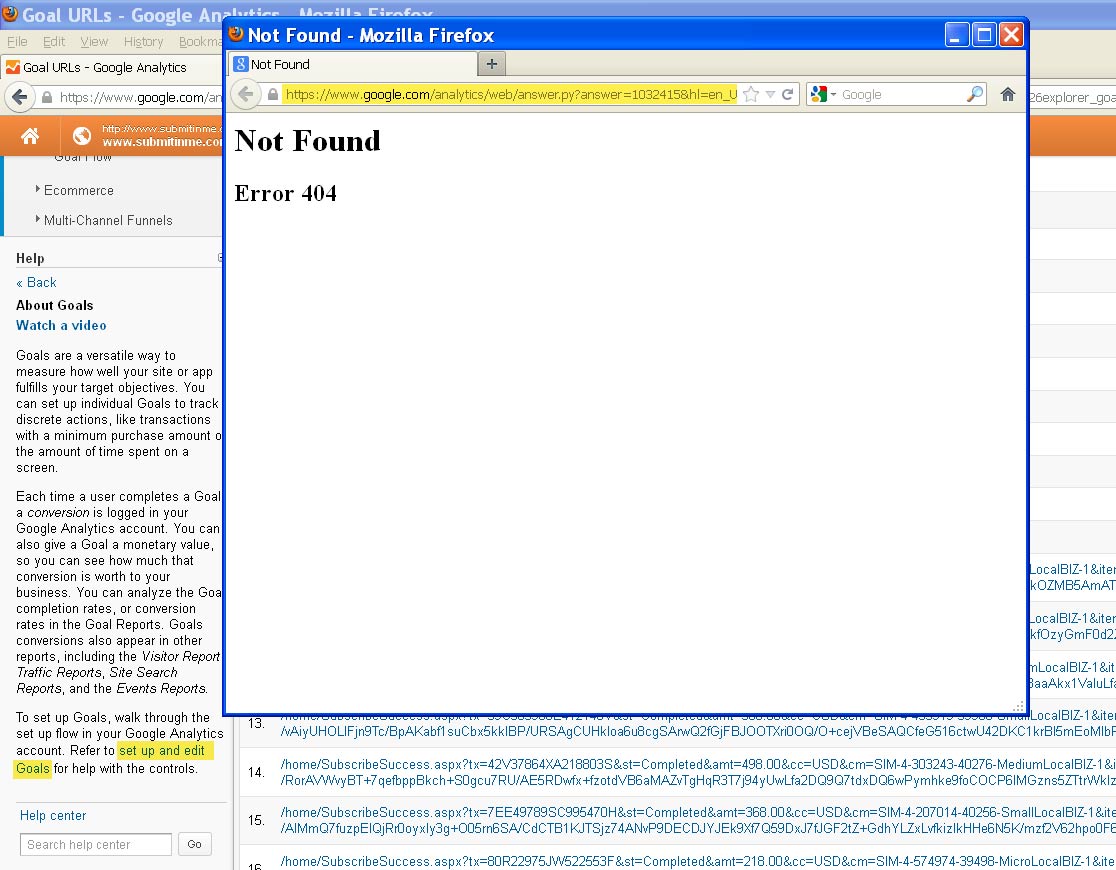Click the About Goals heading
This screenshot has height=870, width=1116.
55,305
